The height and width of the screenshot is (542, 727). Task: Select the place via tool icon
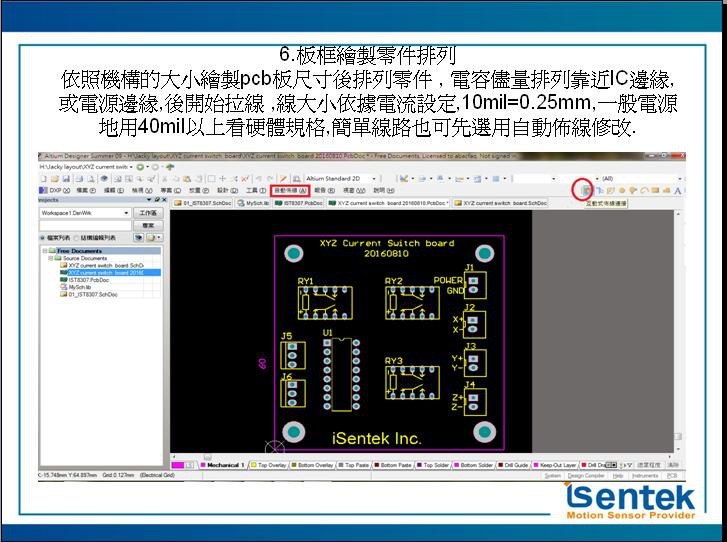[633, 190]
